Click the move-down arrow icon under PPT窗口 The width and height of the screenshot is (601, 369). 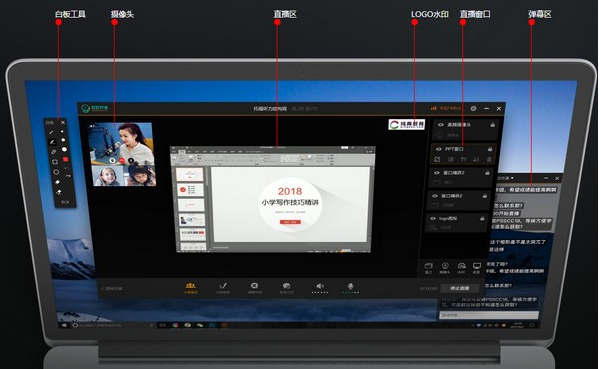(x=476, y=159)
